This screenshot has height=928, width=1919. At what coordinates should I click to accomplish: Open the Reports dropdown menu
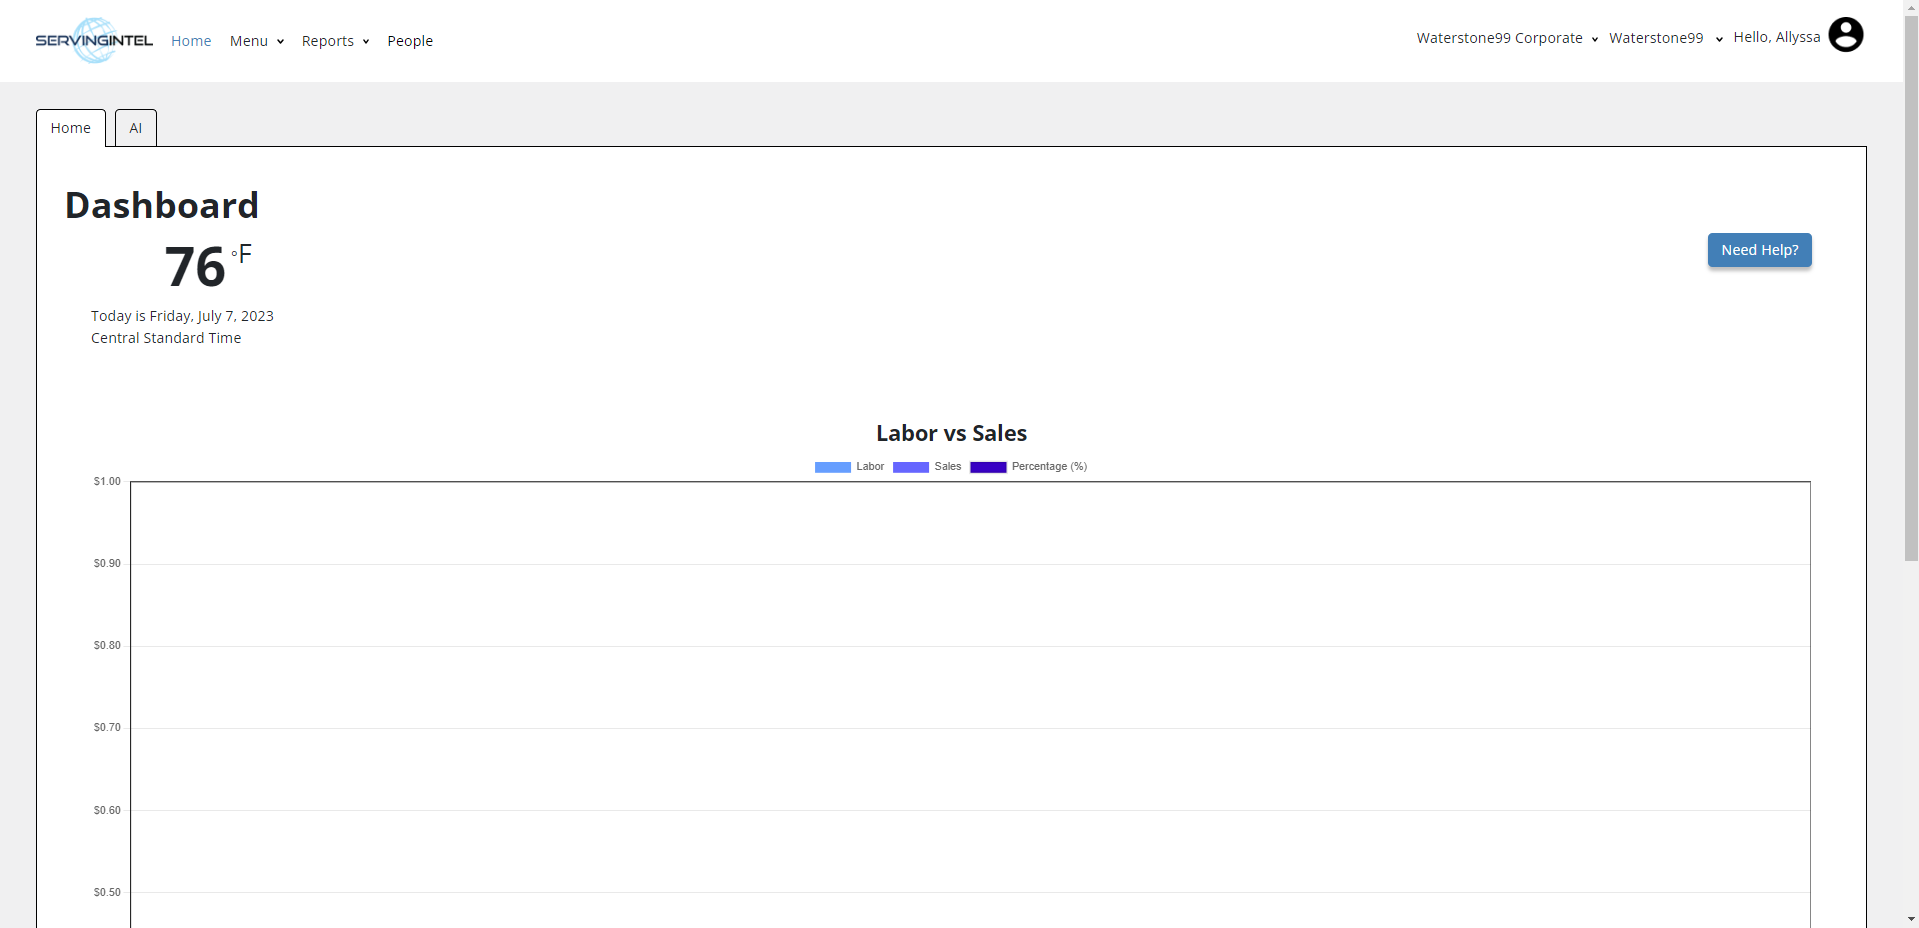pos(335,41)
